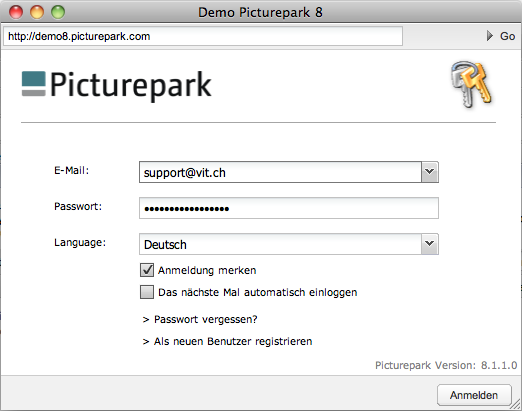Click the Go arrow triangle icon
This screenshot has height=411, width=522.
pyautogui.click(x=489, y=36)
